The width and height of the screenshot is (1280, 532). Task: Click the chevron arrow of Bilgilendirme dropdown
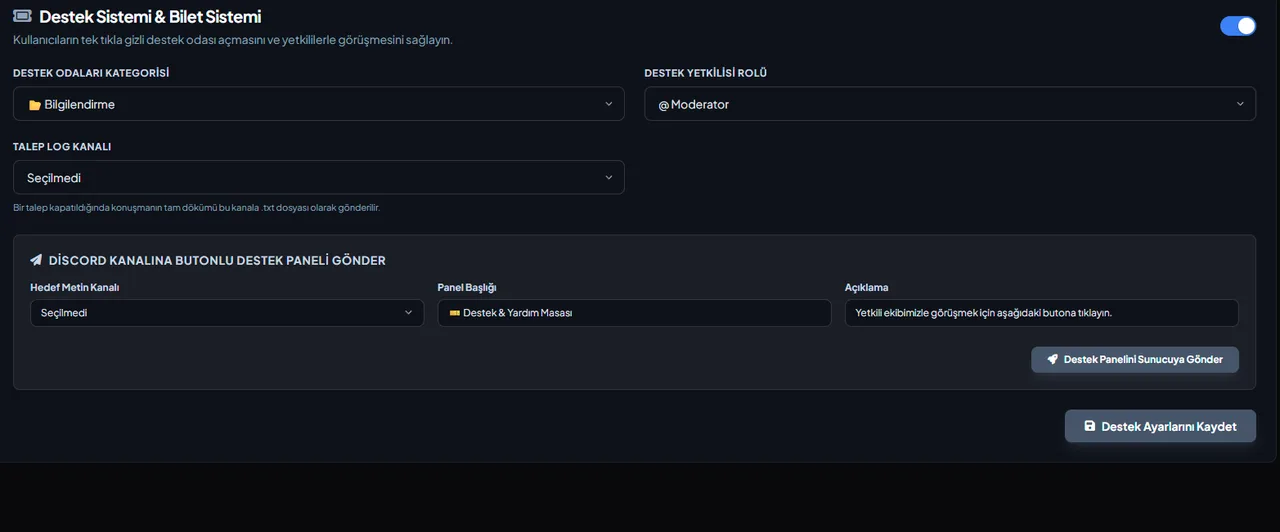click(608, 104)
